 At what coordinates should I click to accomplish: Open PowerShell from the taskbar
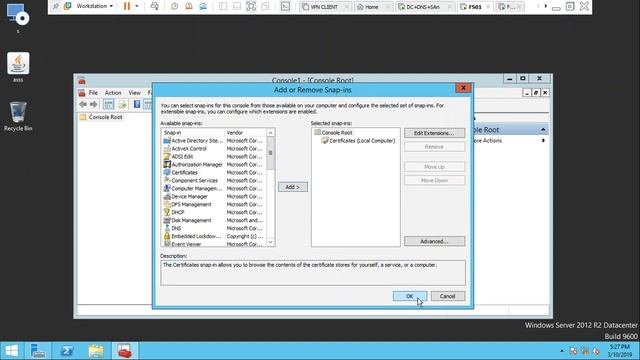point(67,351)
